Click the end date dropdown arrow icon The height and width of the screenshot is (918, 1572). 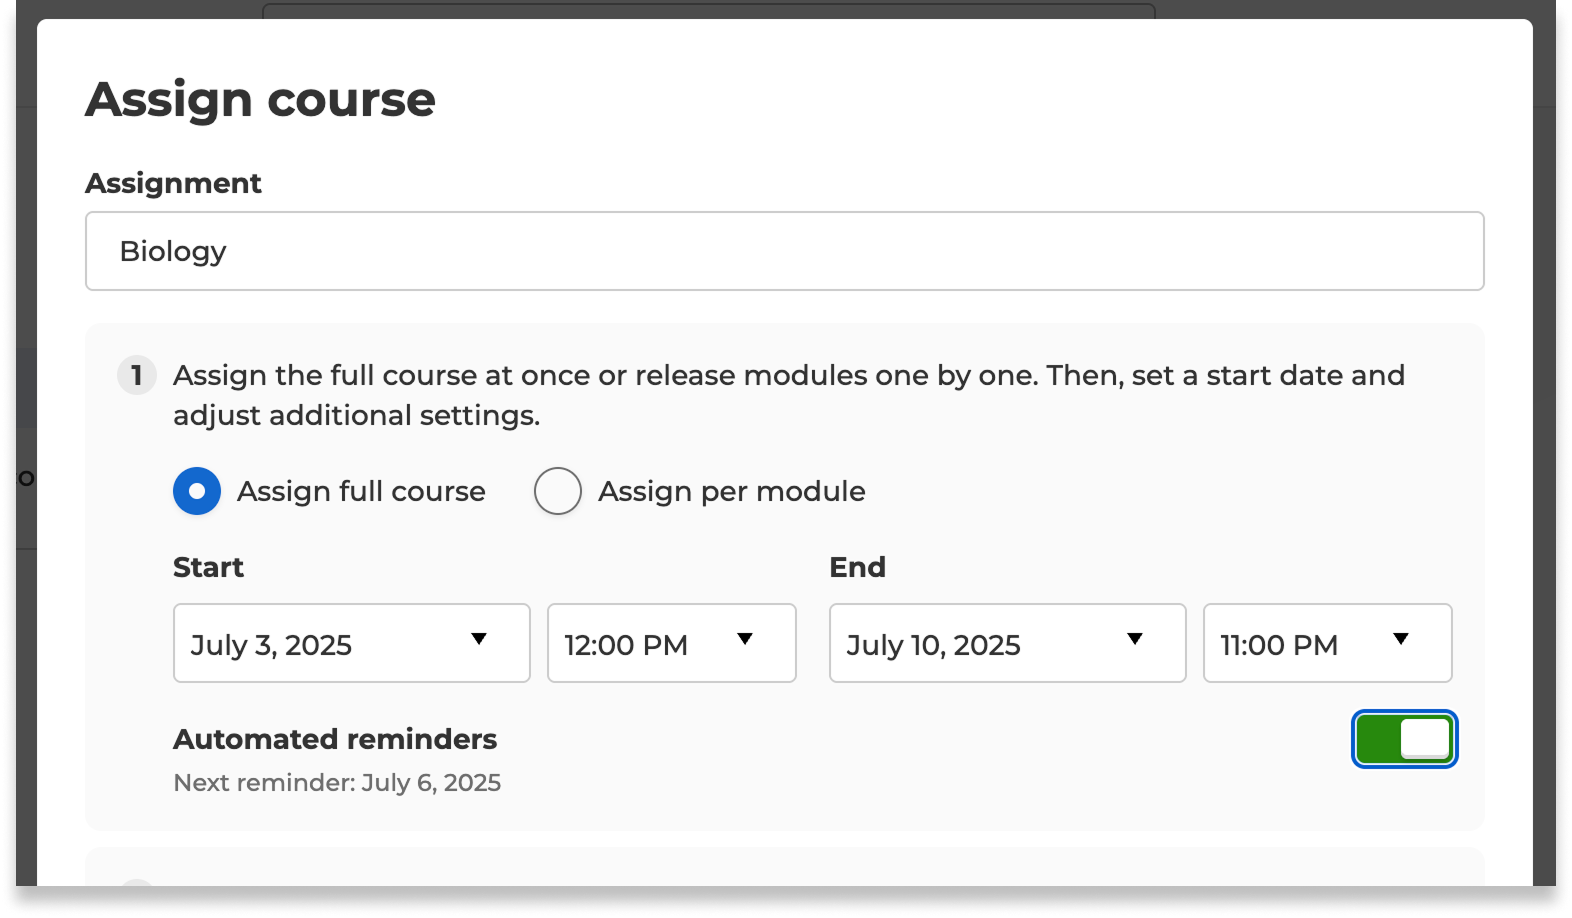click(x=1135, y=639)
